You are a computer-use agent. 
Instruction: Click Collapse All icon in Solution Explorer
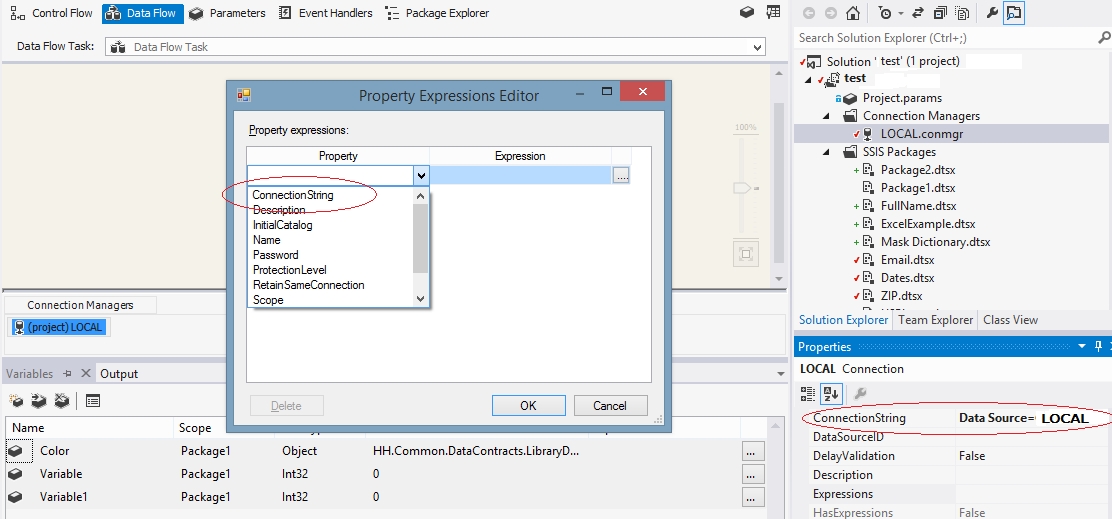(x=940, y=13)
